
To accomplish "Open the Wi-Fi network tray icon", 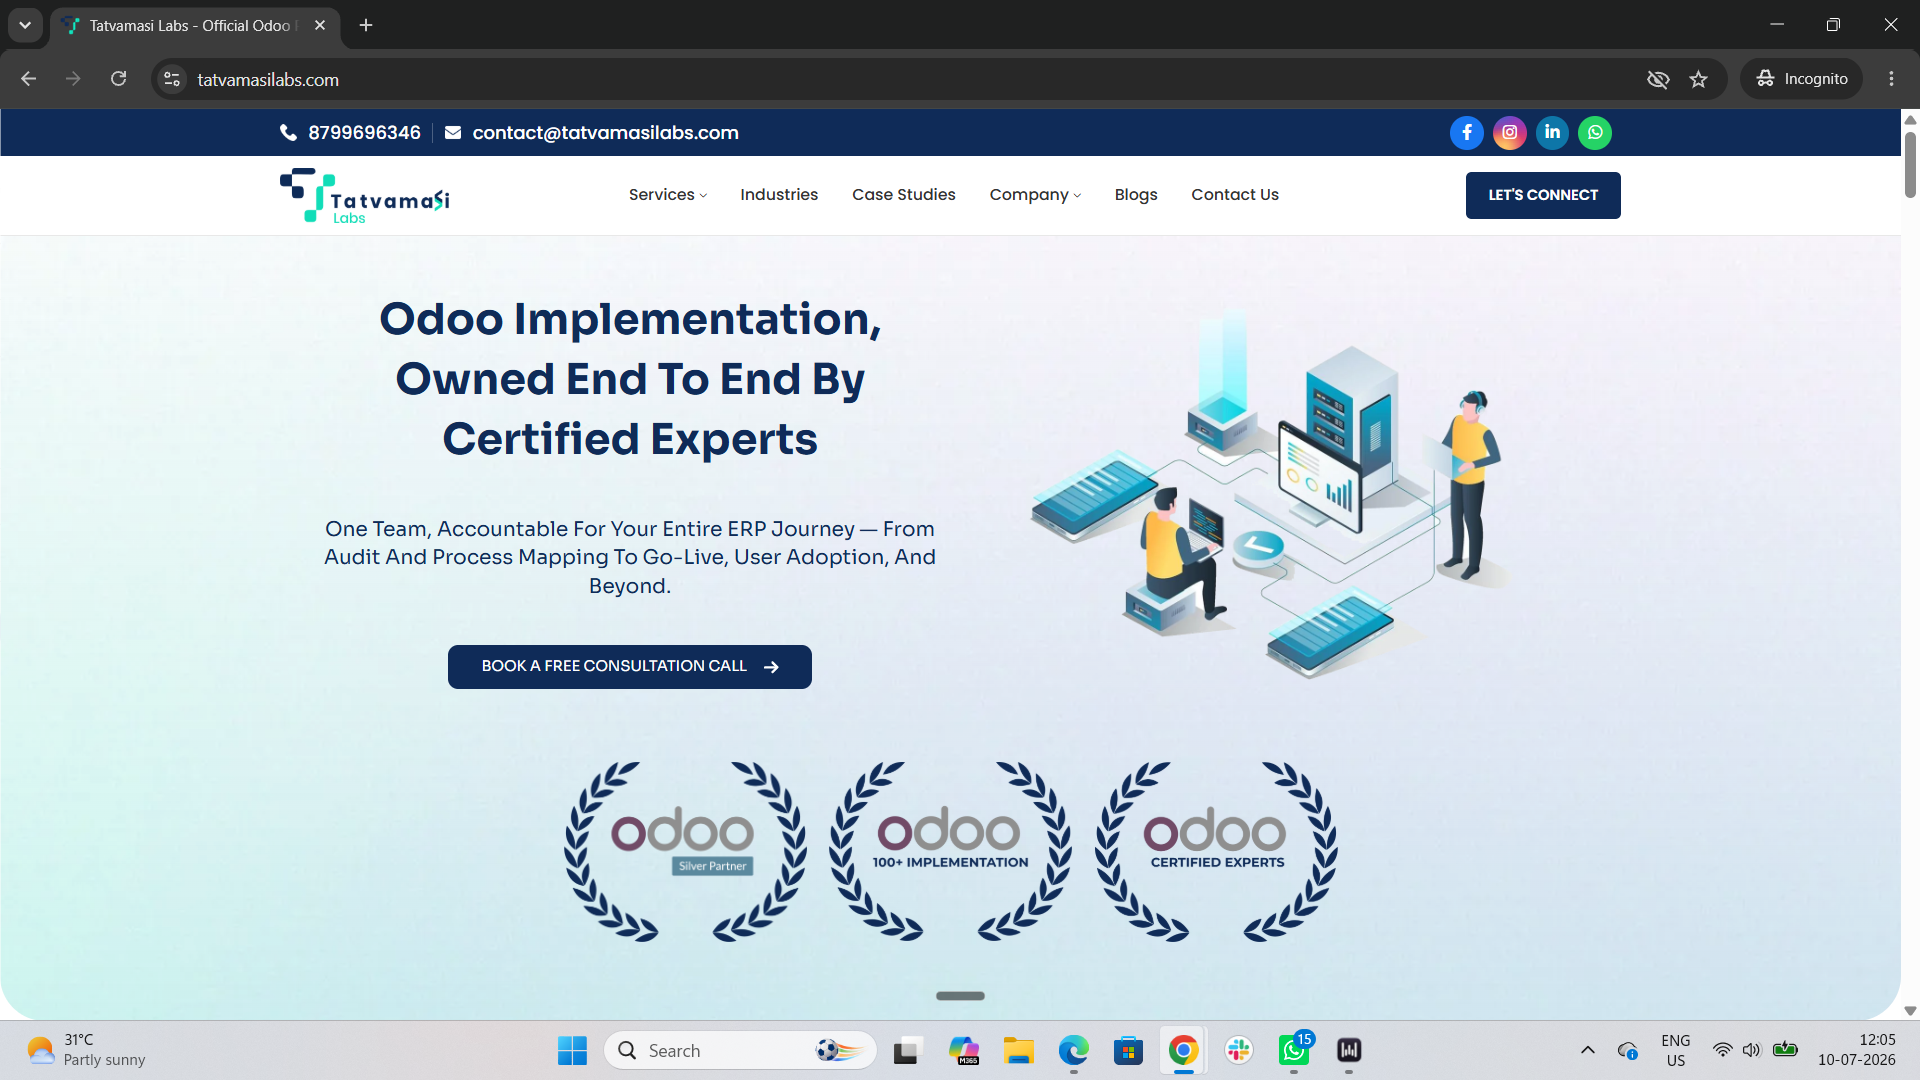I will tap(1722, 1050).
